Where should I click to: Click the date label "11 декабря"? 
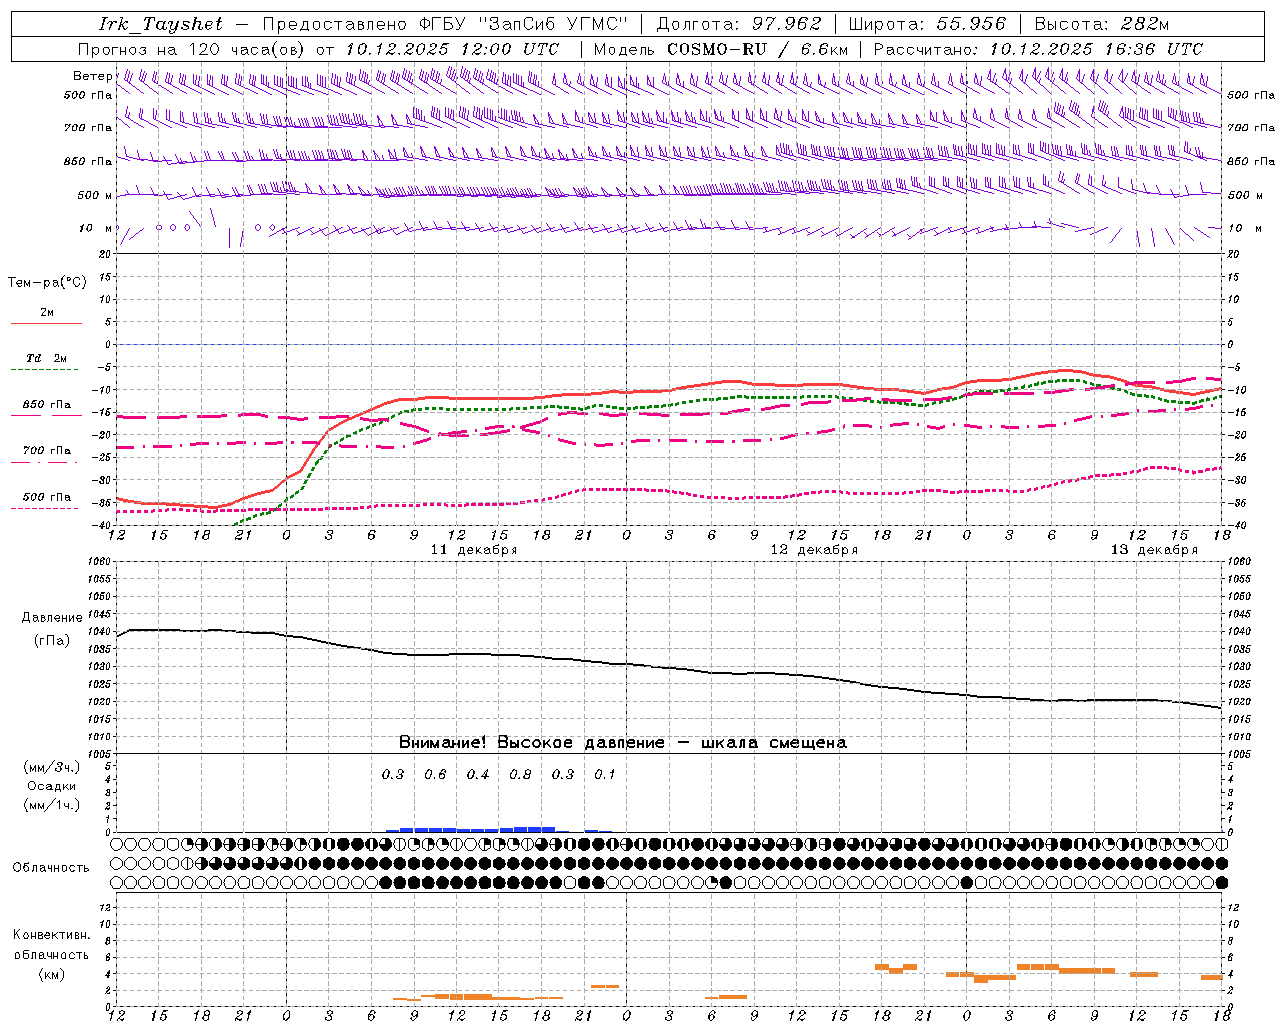[474, 550]
